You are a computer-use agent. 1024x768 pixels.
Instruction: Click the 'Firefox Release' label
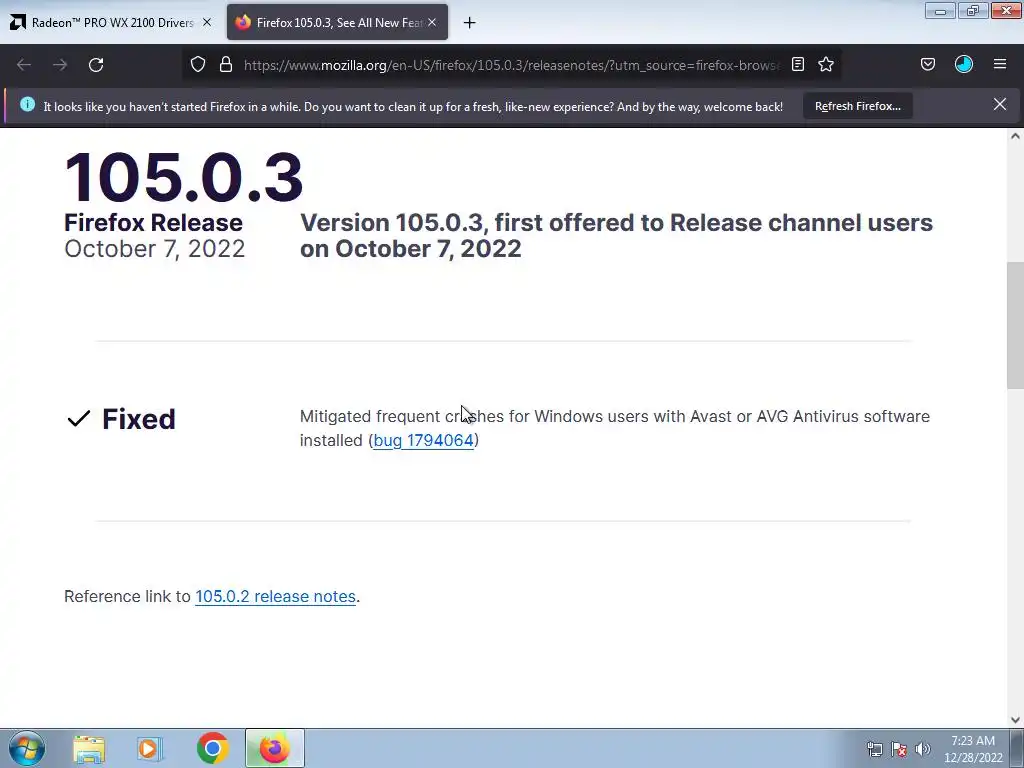tap(153, 223)
